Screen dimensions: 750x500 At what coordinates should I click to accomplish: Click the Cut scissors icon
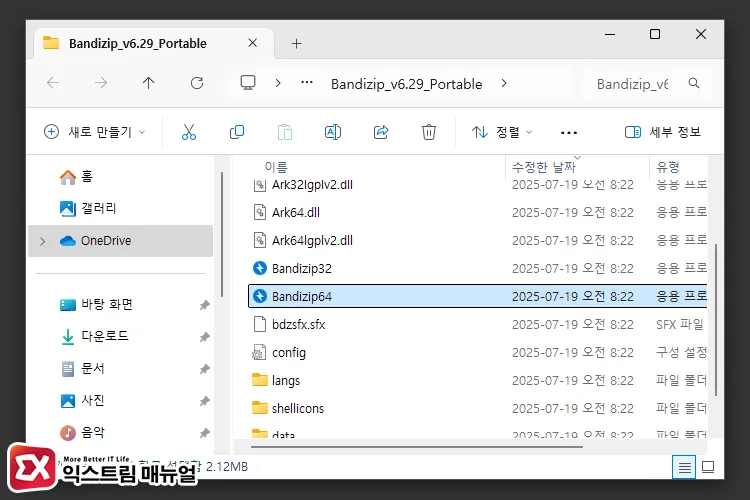pyautogui.click(x=189, y=132)
